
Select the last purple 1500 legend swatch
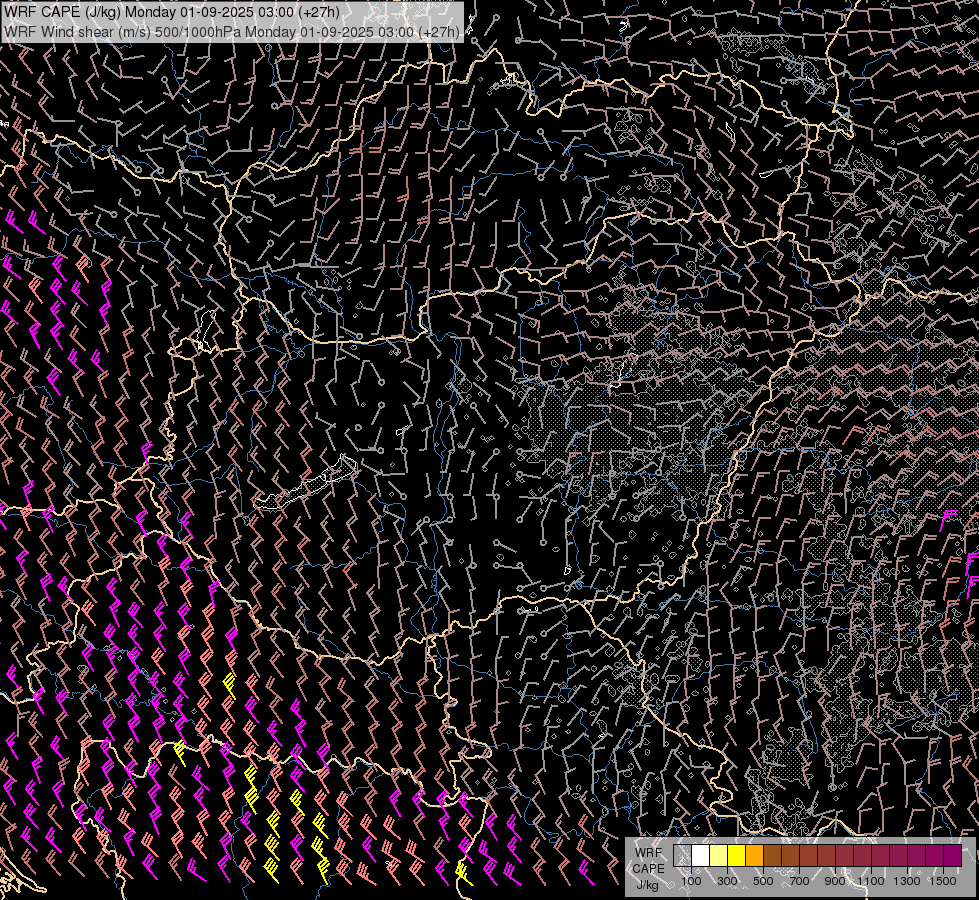(953, 856)
